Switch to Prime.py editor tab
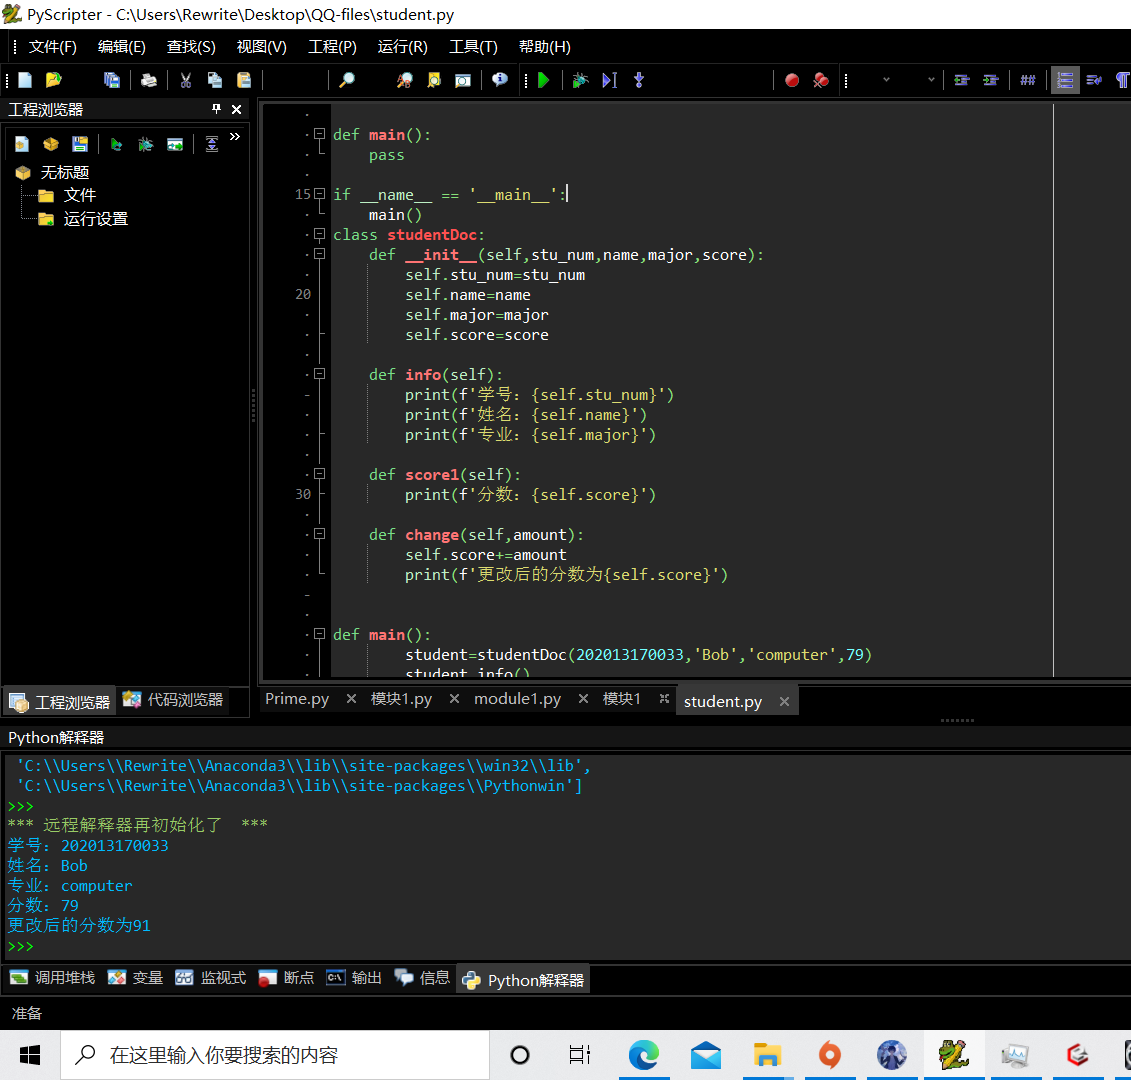The image size is (1131, 1080). [296, 699]
